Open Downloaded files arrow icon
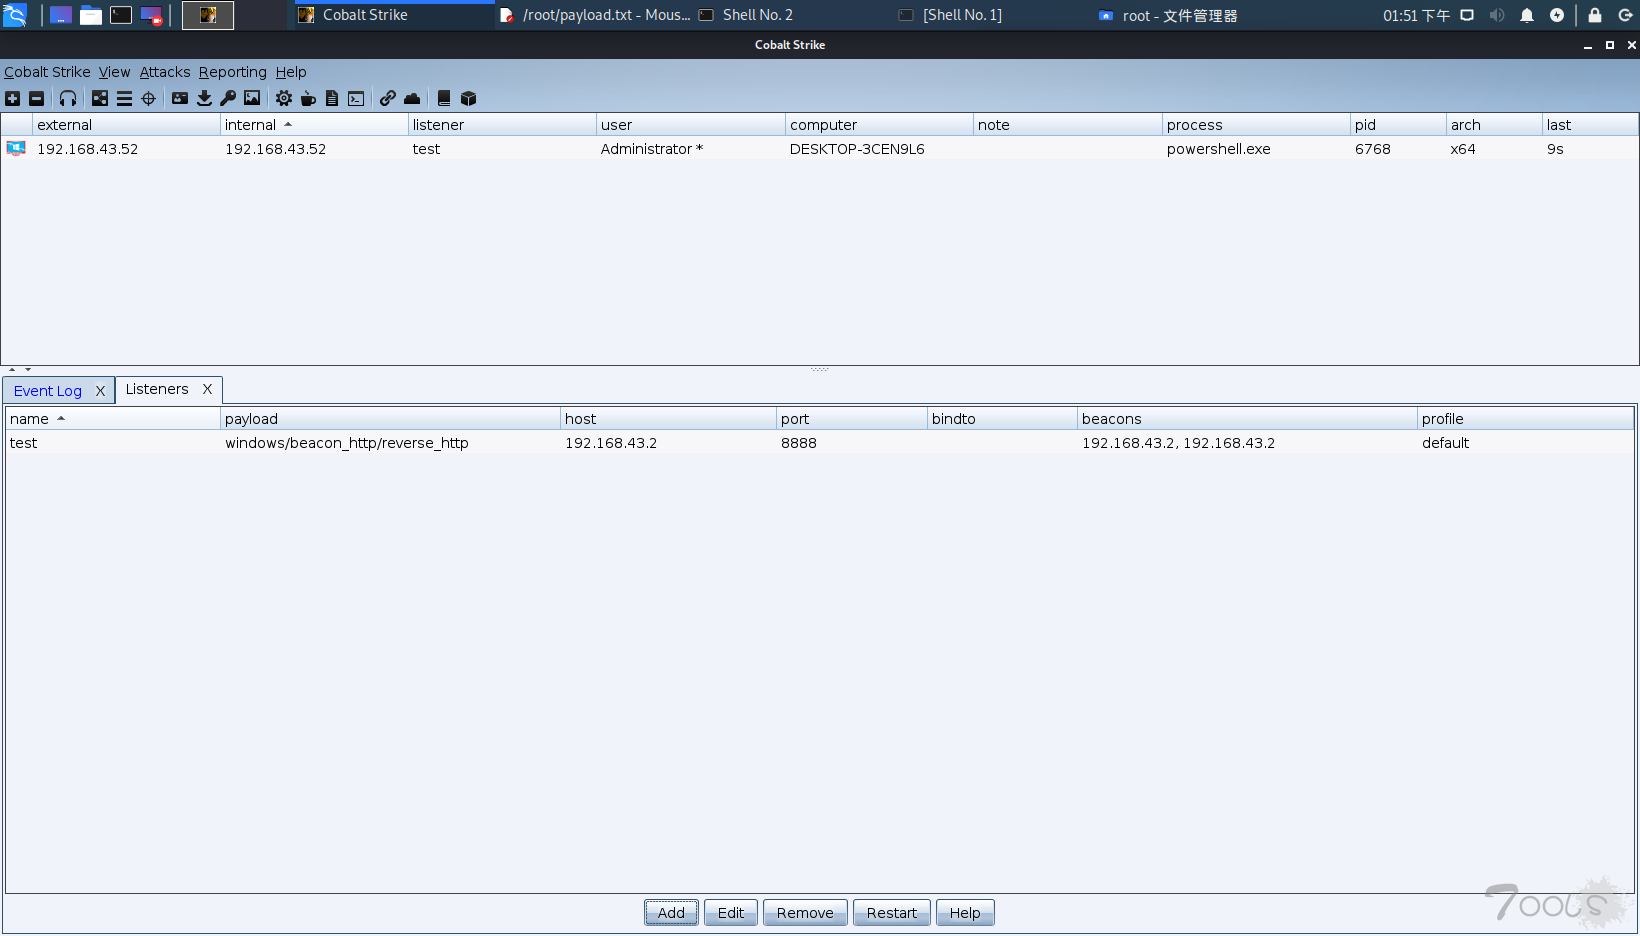The image size is (1640, 936). click(x=204, y=98)
